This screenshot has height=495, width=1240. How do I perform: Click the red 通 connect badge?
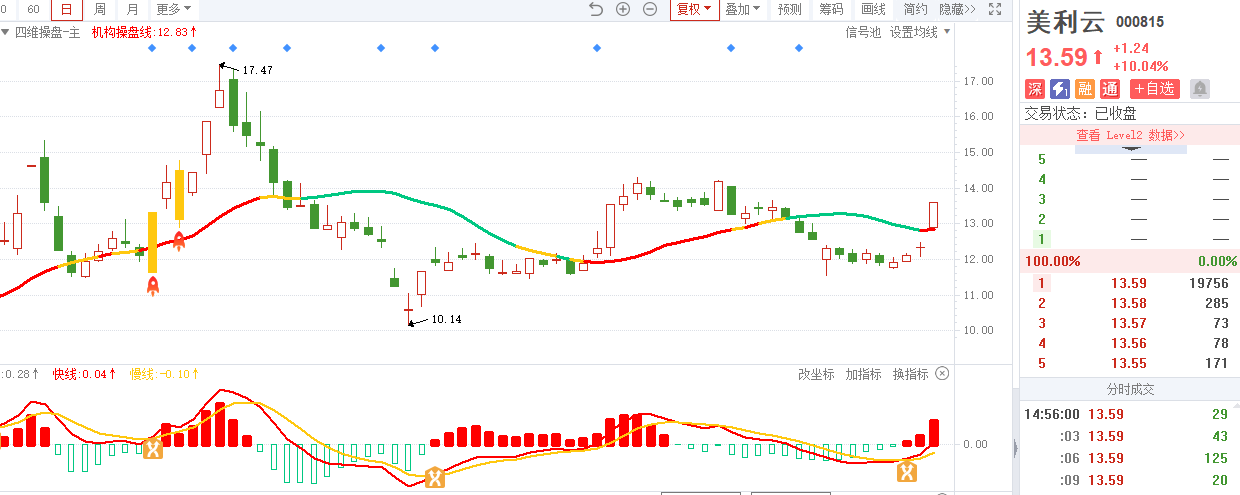[1110, 89]
